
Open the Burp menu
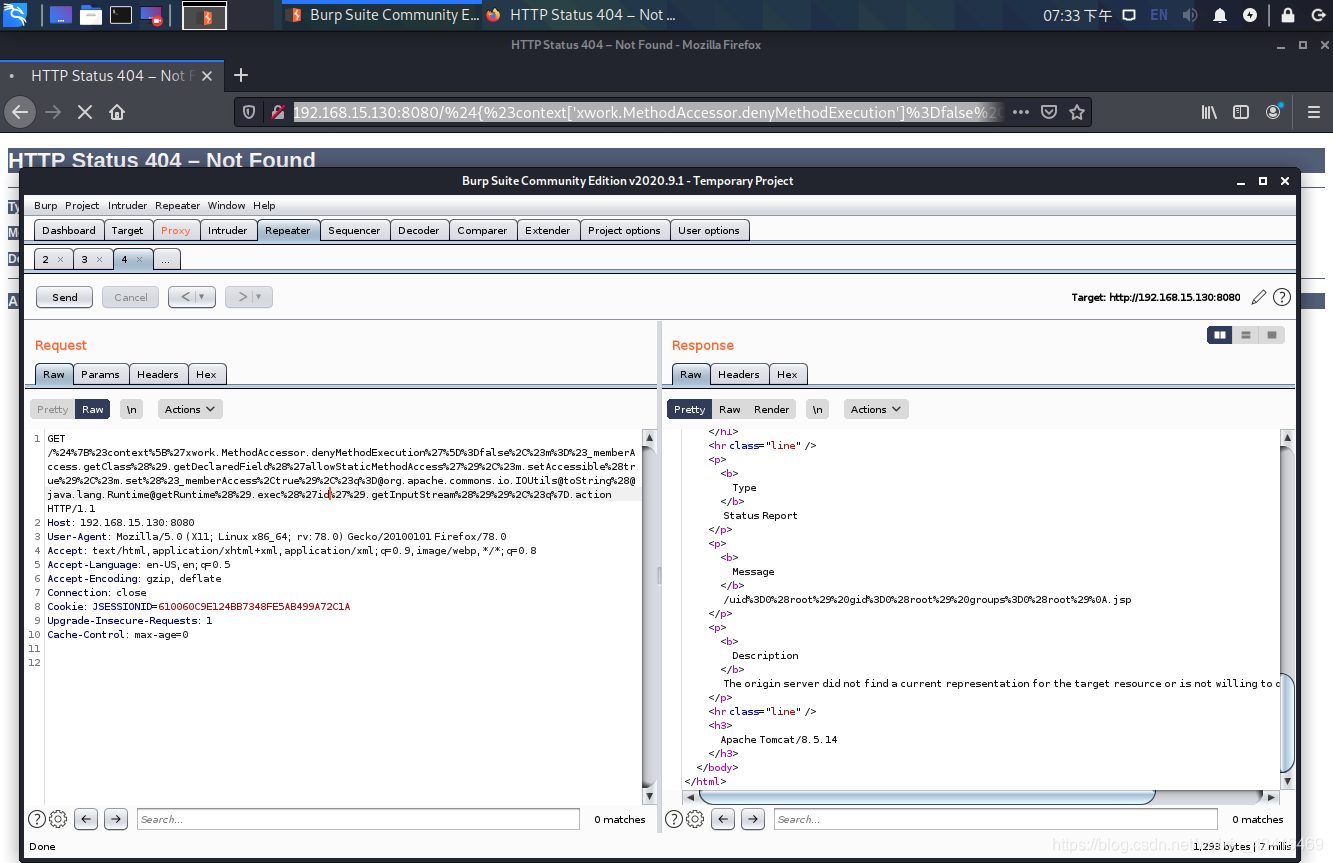(x=46, y=205)
